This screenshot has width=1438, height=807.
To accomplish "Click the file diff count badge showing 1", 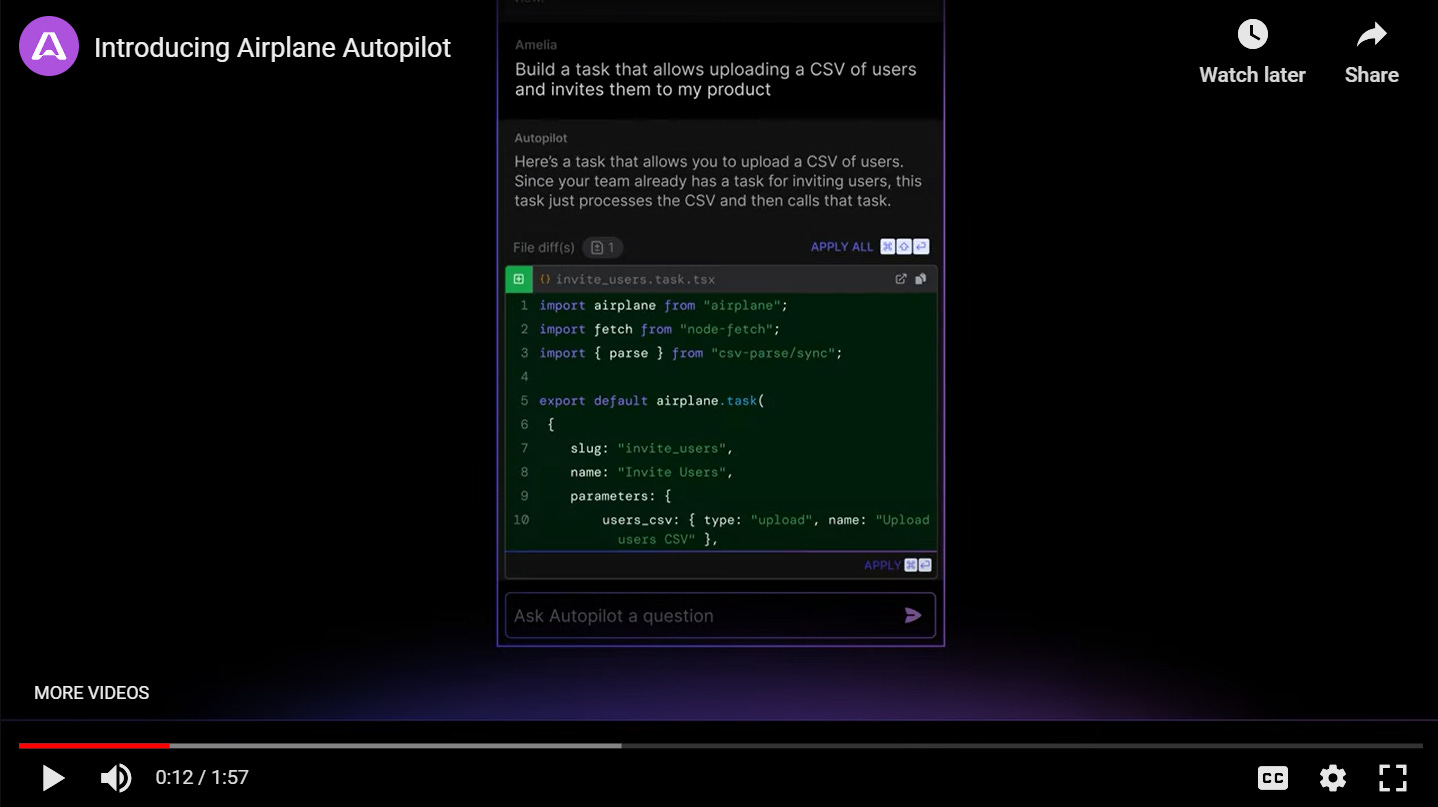I will (x=603, y=247).
